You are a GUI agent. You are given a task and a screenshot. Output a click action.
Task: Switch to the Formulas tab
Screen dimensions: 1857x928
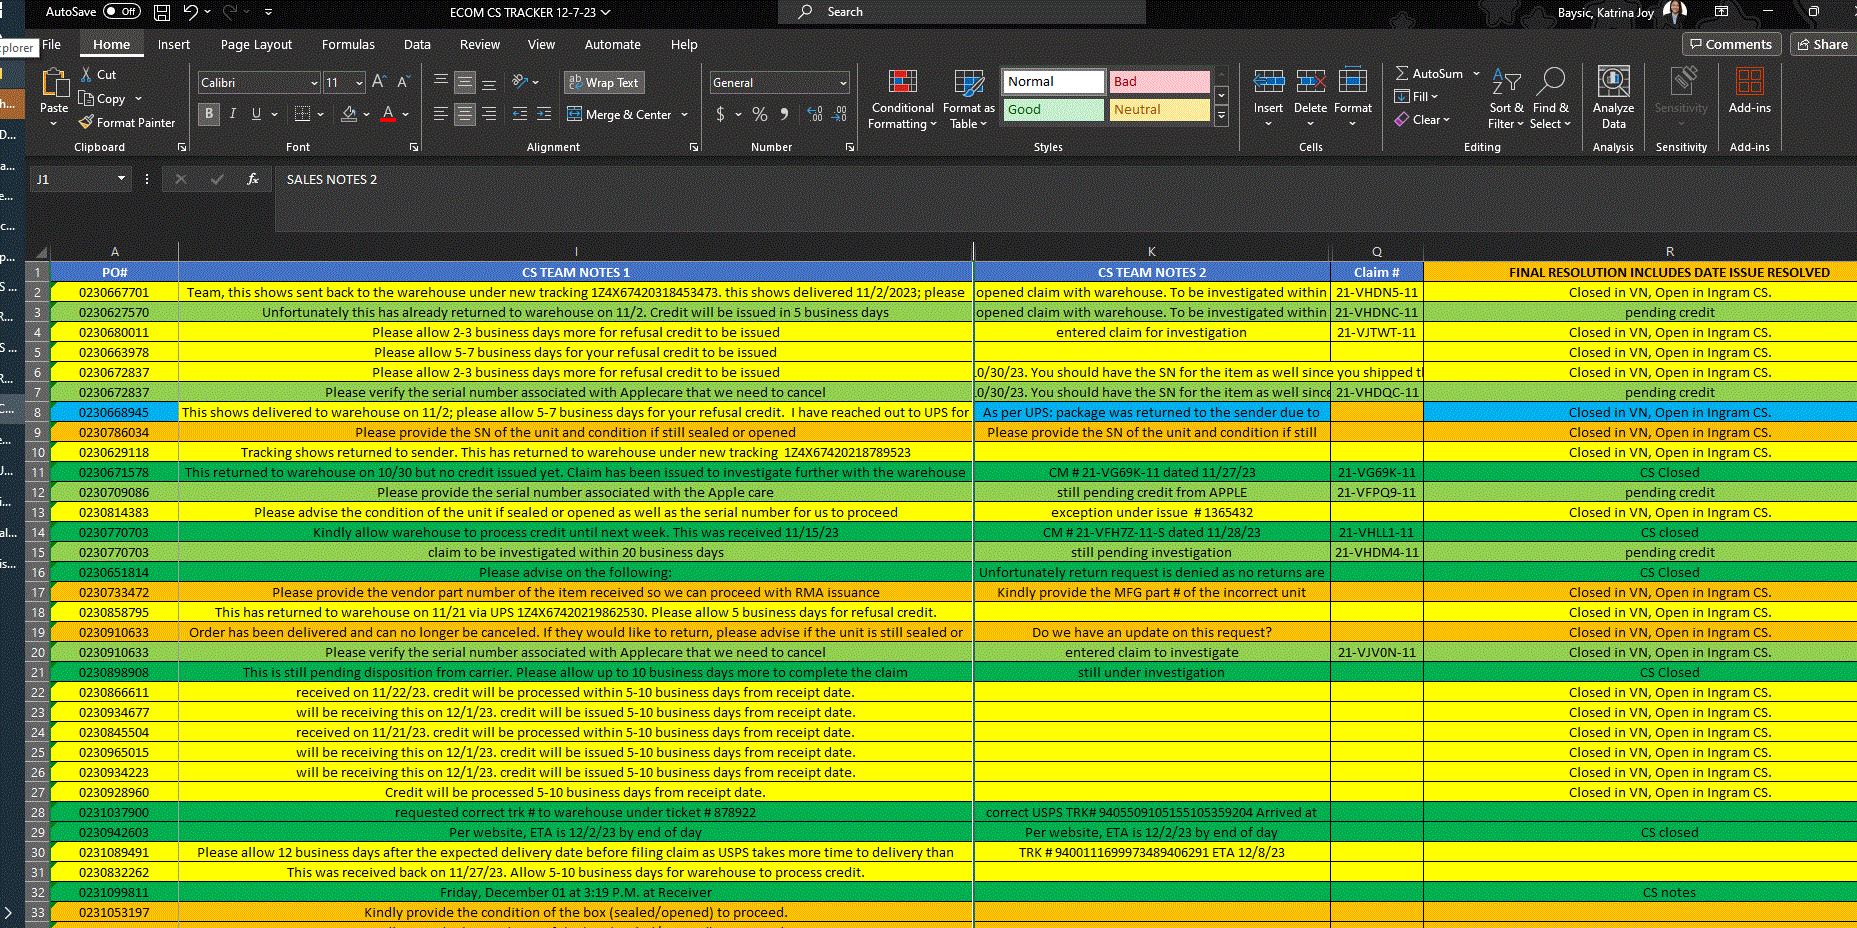tap(348, 45)
